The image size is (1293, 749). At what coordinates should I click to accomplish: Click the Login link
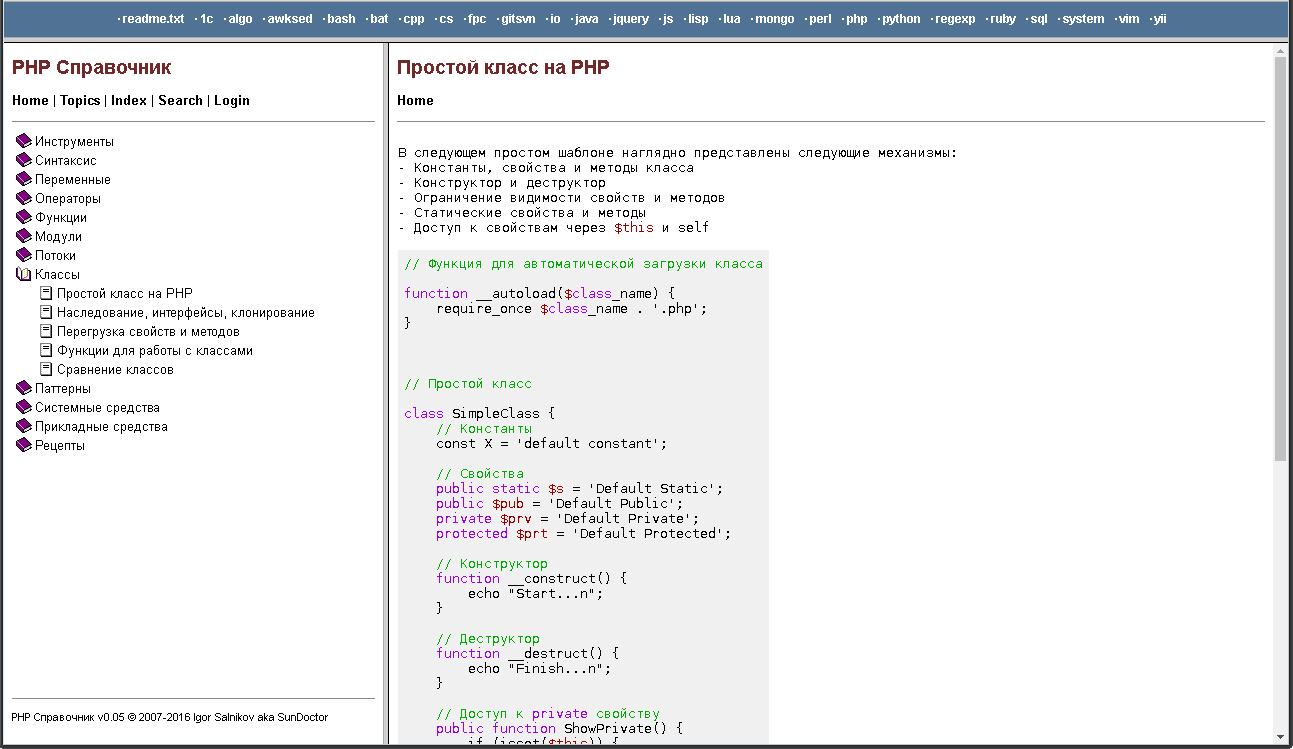point(232,100)
